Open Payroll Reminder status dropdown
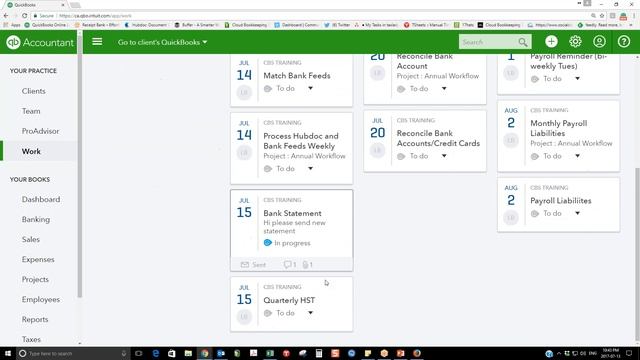The image size is (640, 360). coord(577,78)
